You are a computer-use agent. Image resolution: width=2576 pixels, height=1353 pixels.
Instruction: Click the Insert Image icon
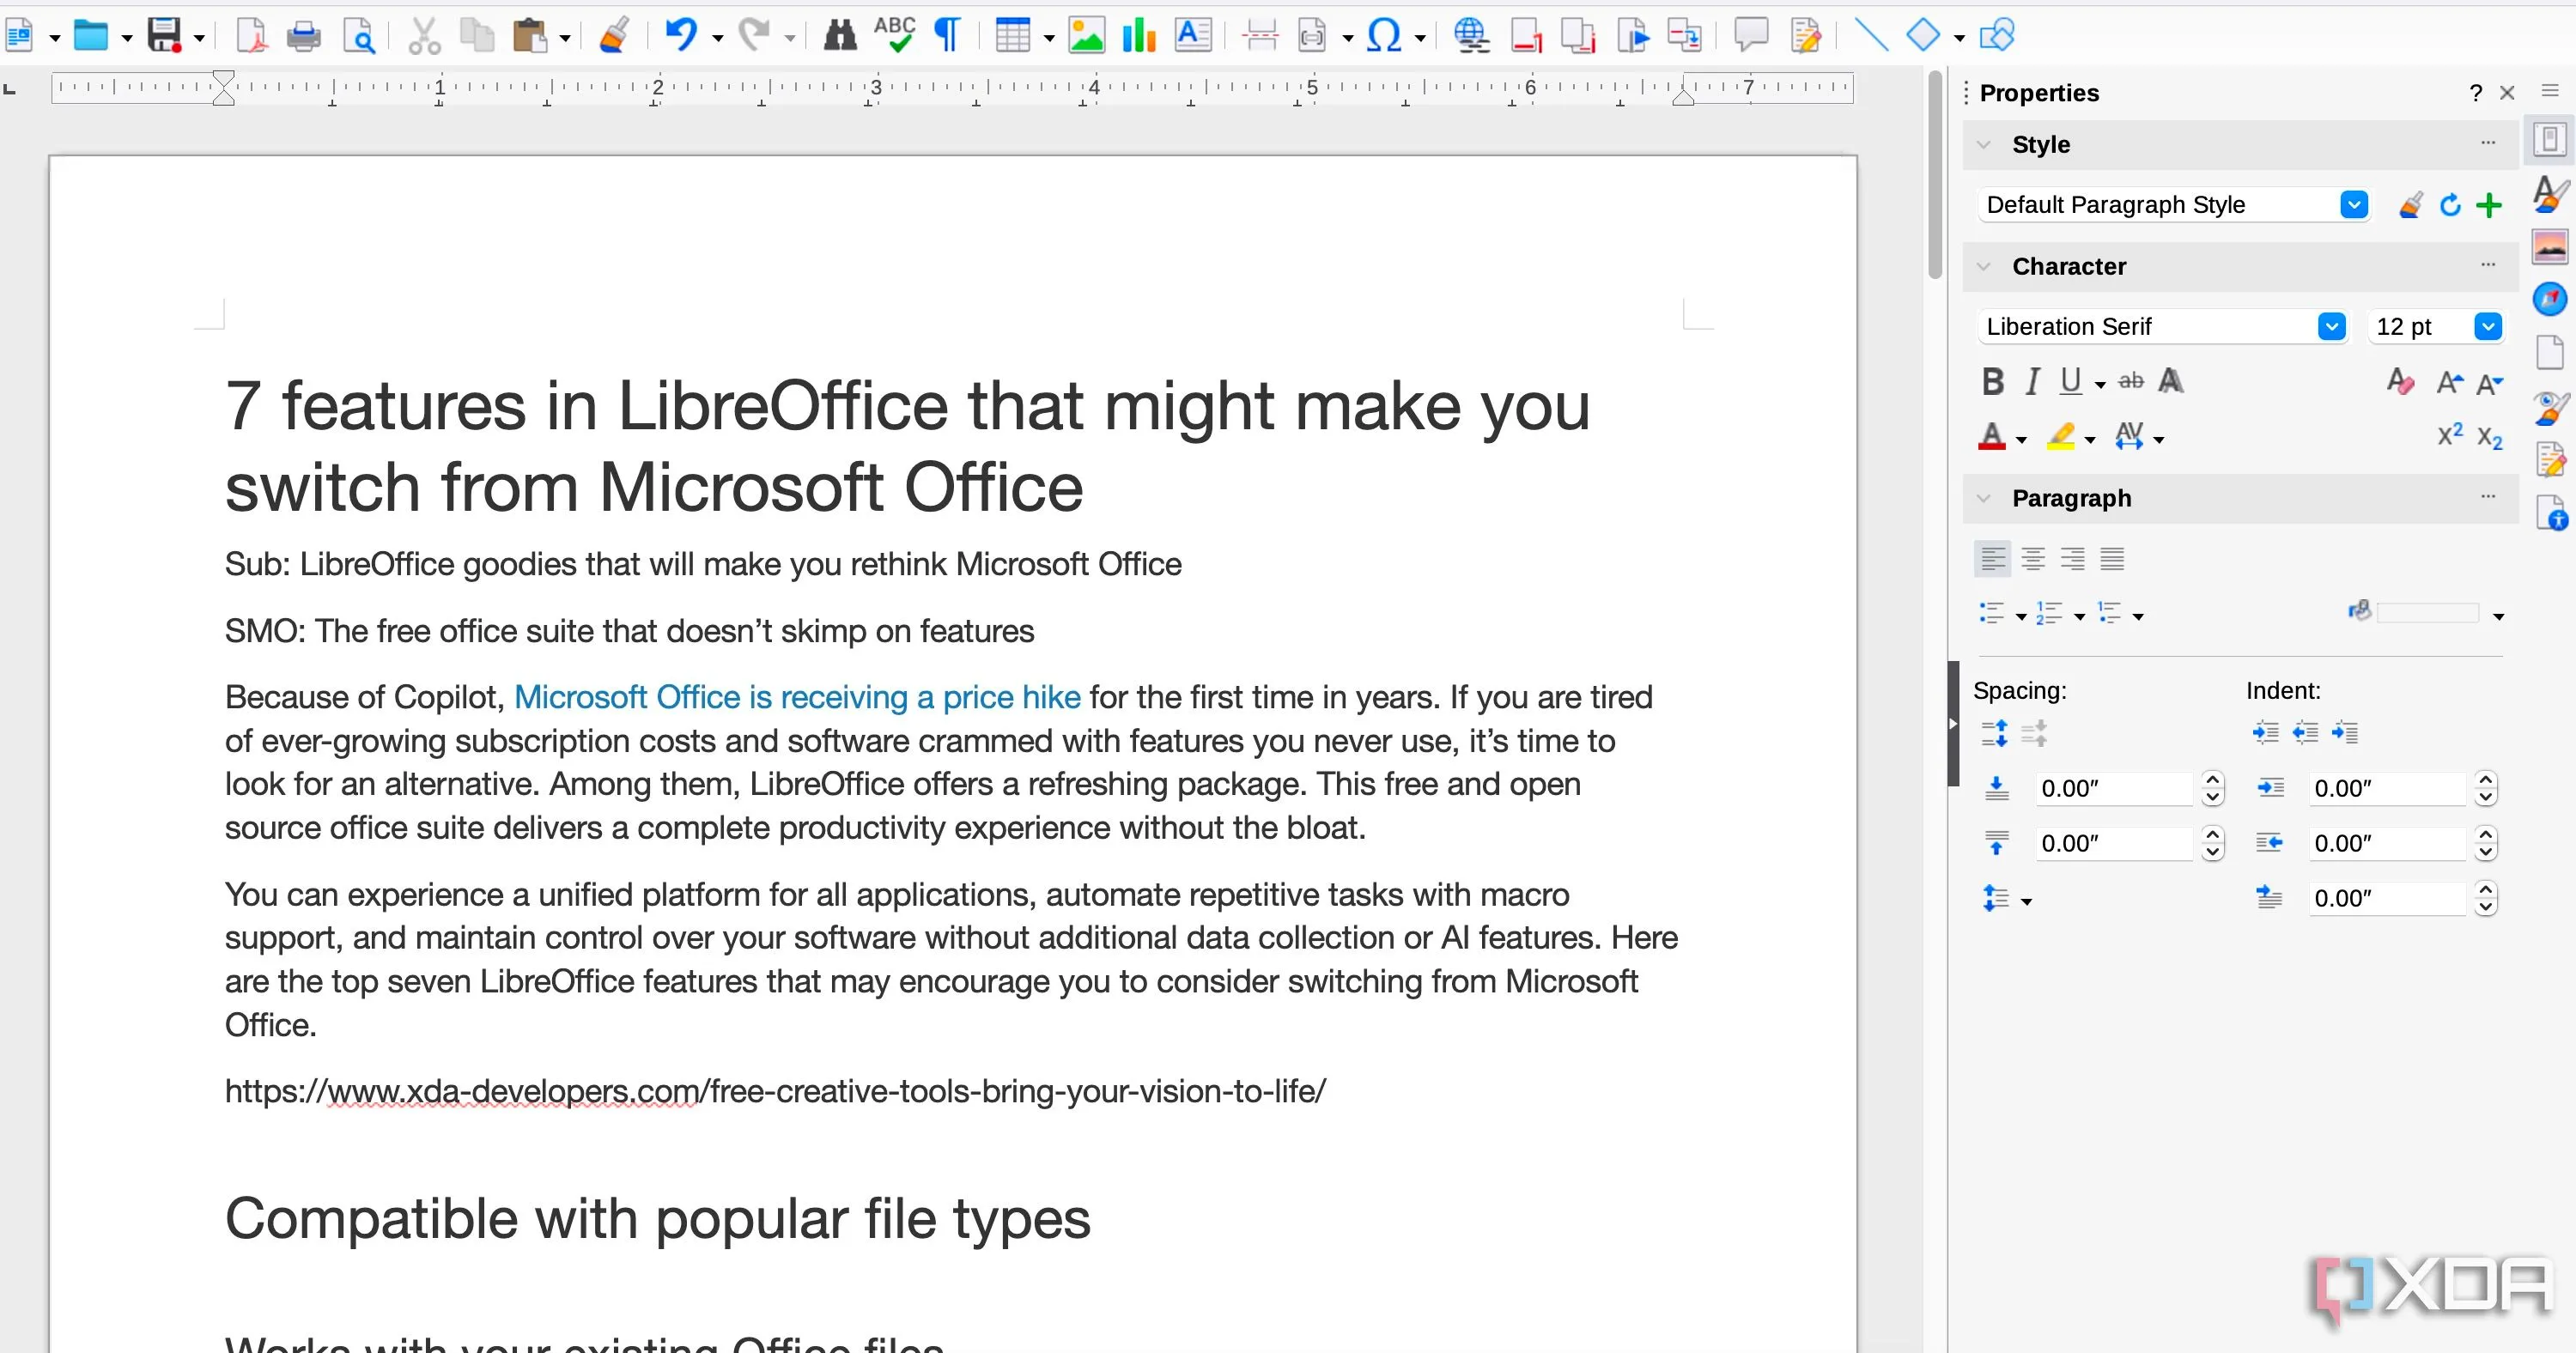pyautogui.click(x=1086, y=36)
